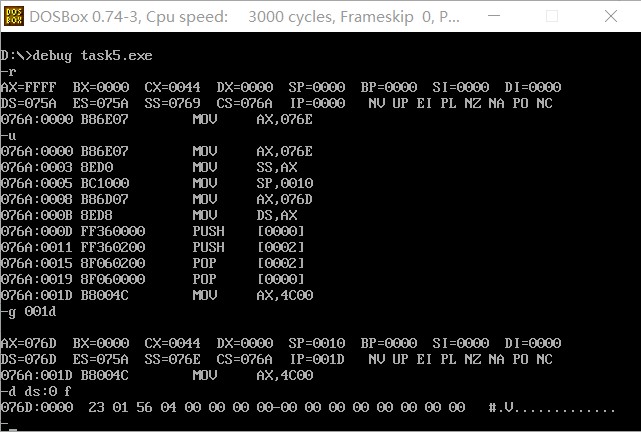641x432 pixels.
Task: Click the POP [0000] instruction line
Action: 153,279
